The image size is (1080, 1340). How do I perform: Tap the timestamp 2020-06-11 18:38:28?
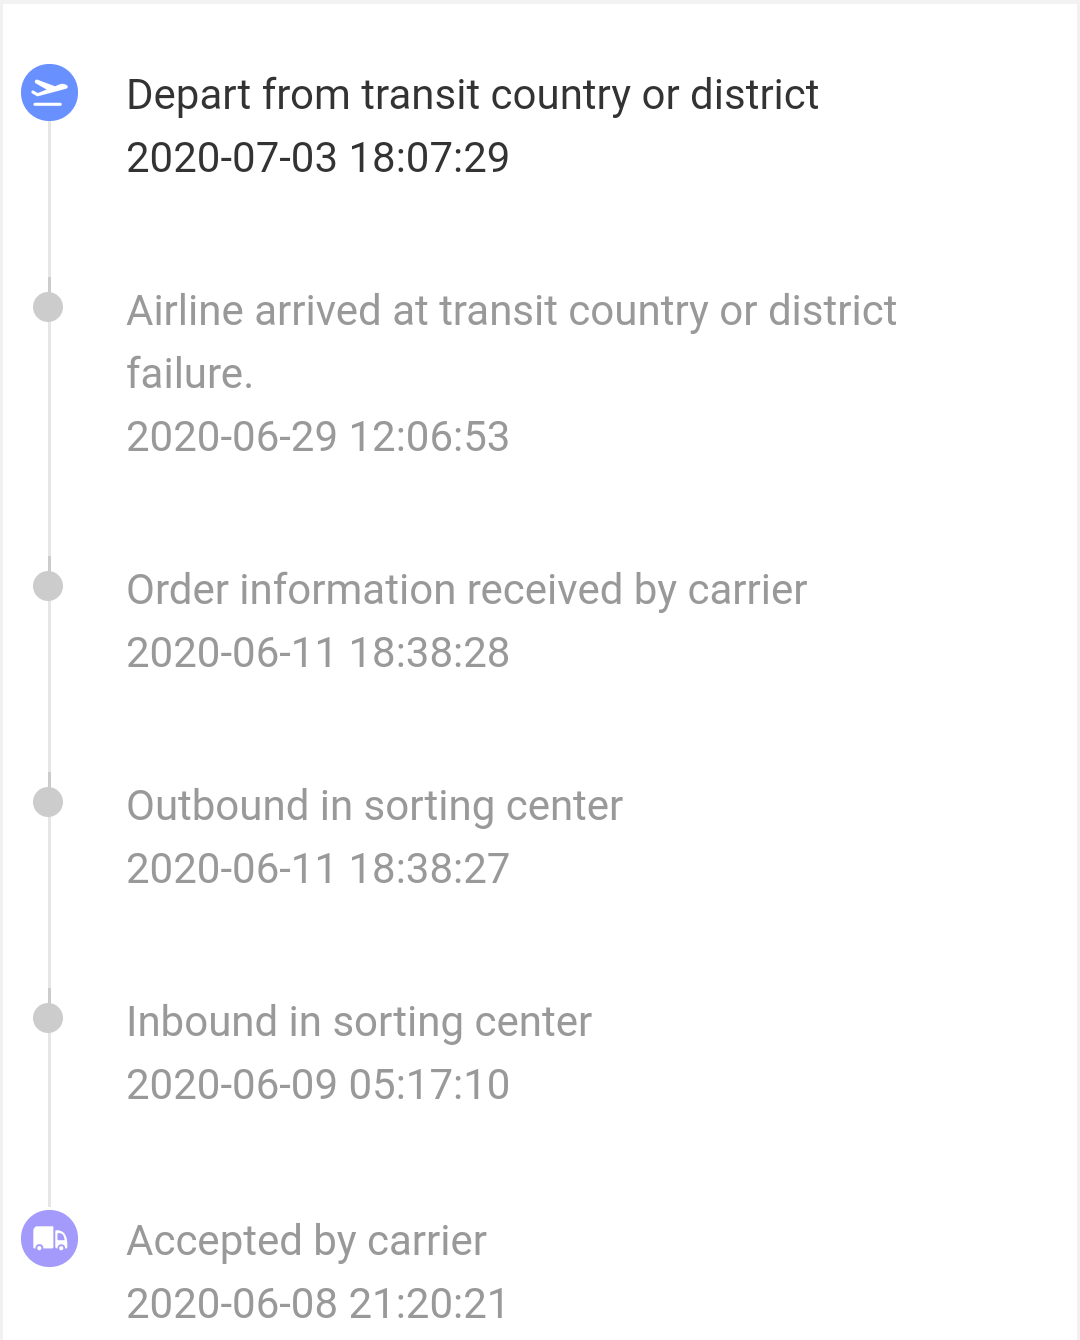click(x=318, y=653)
